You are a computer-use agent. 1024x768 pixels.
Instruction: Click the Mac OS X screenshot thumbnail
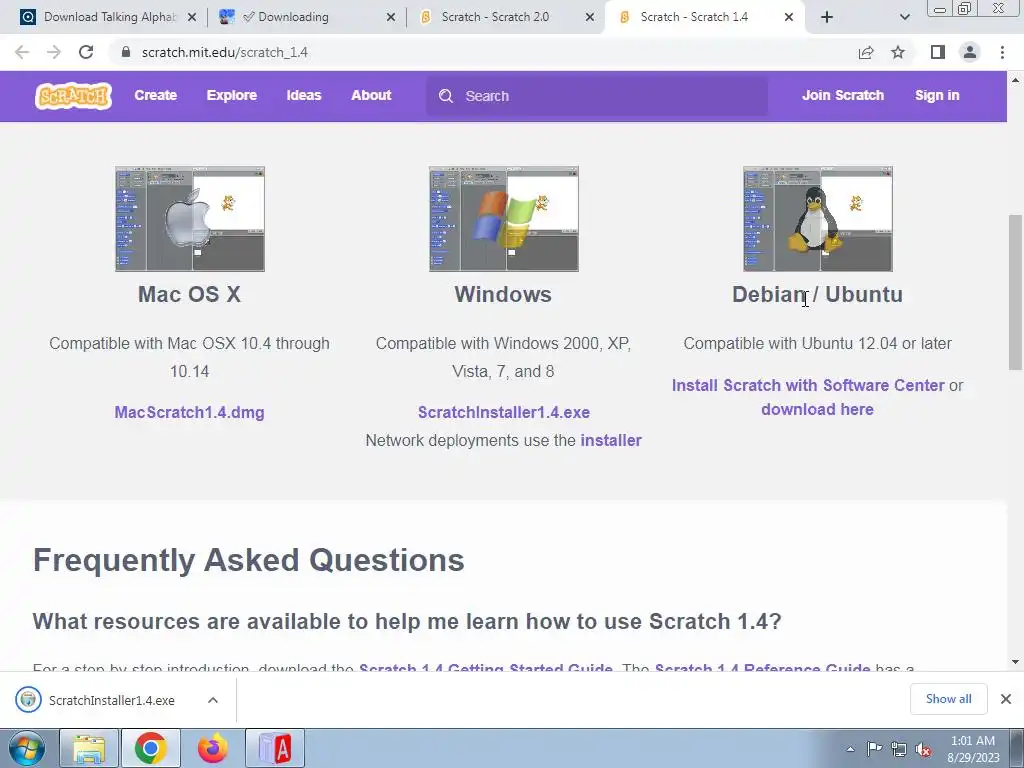190,219
